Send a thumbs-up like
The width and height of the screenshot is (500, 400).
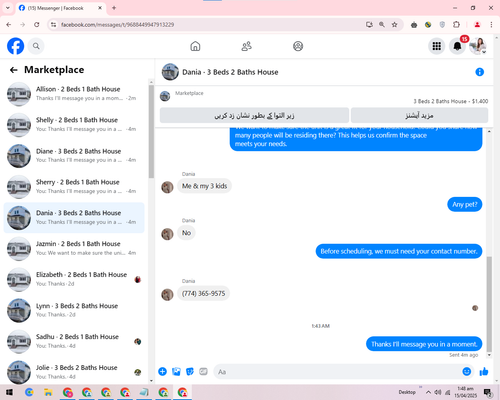484,371
